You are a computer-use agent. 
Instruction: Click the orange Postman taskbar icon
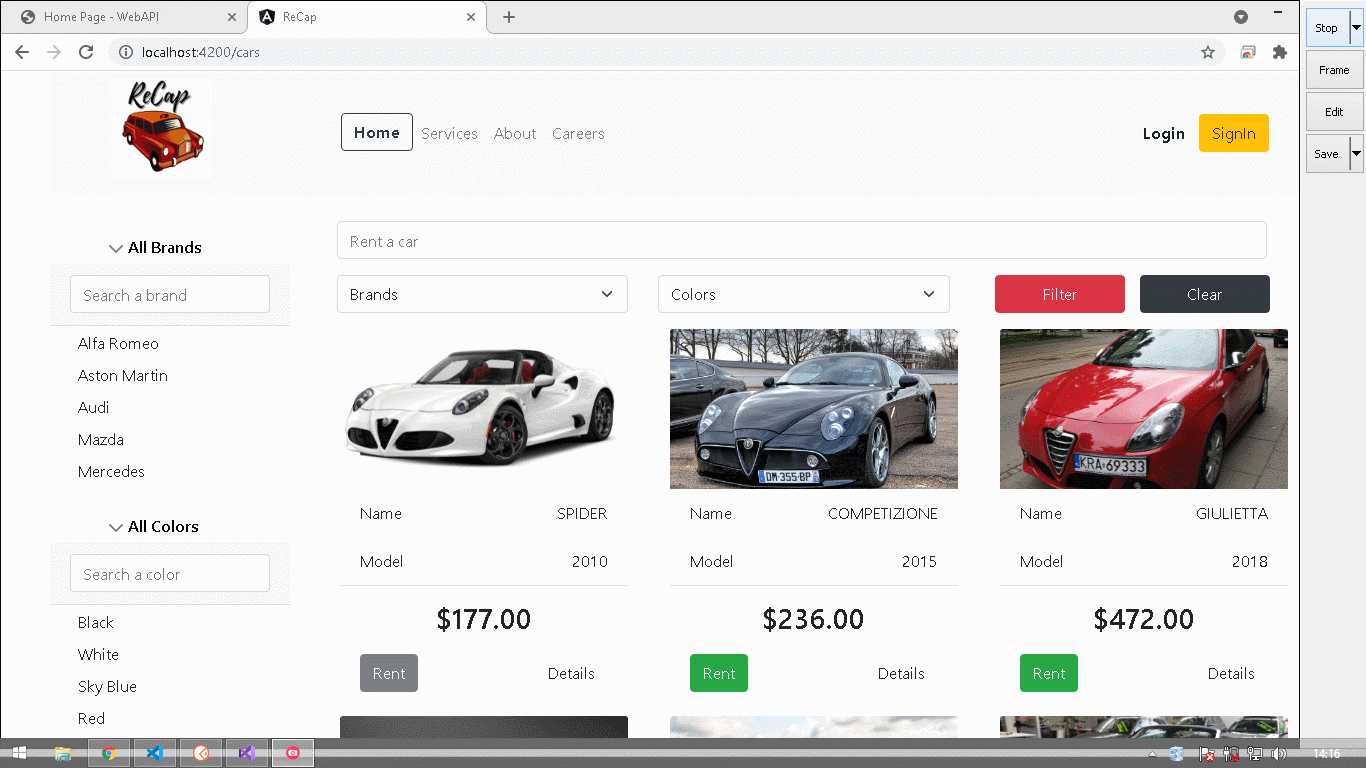coord(201,753)
